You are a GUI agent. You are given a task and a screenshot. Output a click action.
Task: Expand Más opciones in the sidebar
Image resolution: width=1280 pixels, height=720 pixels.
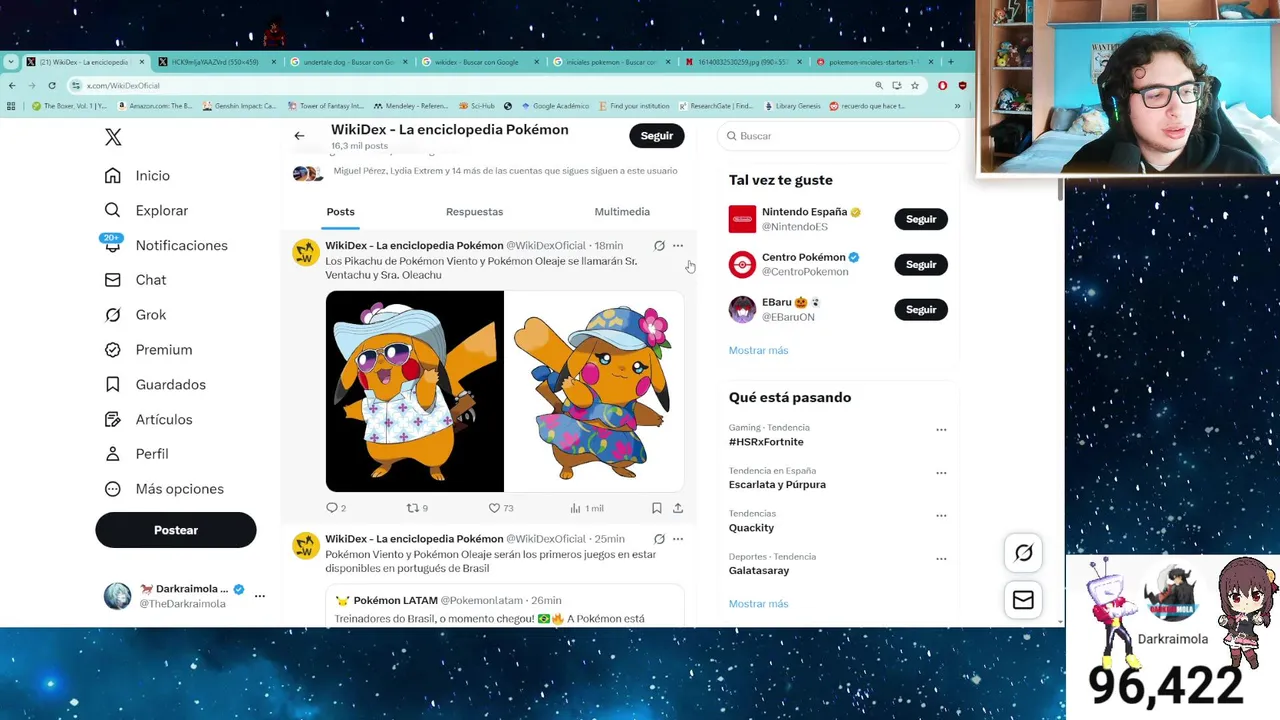pos(164,489)
